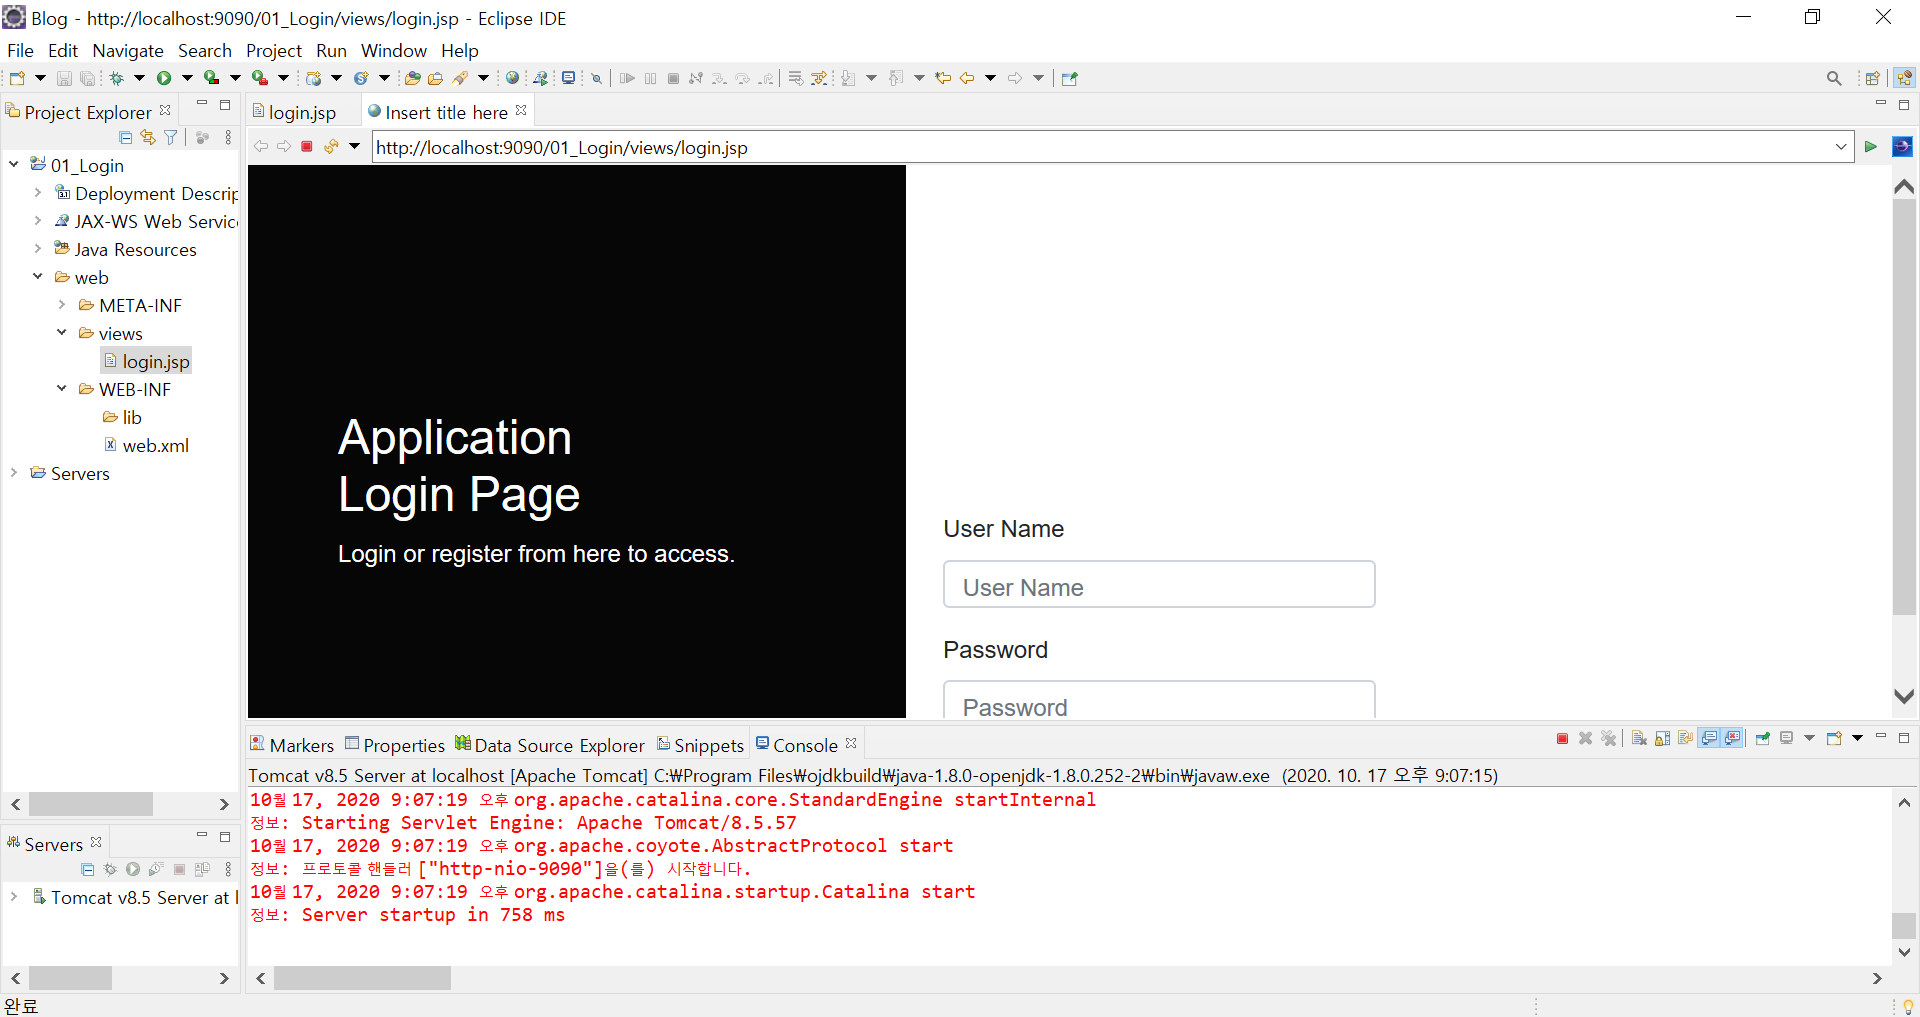Viewport: 1920px width, 1017px height.
Task: Select the Tomcat v8.5 Server entry in Servers view
Action: (x=134, y=897)
